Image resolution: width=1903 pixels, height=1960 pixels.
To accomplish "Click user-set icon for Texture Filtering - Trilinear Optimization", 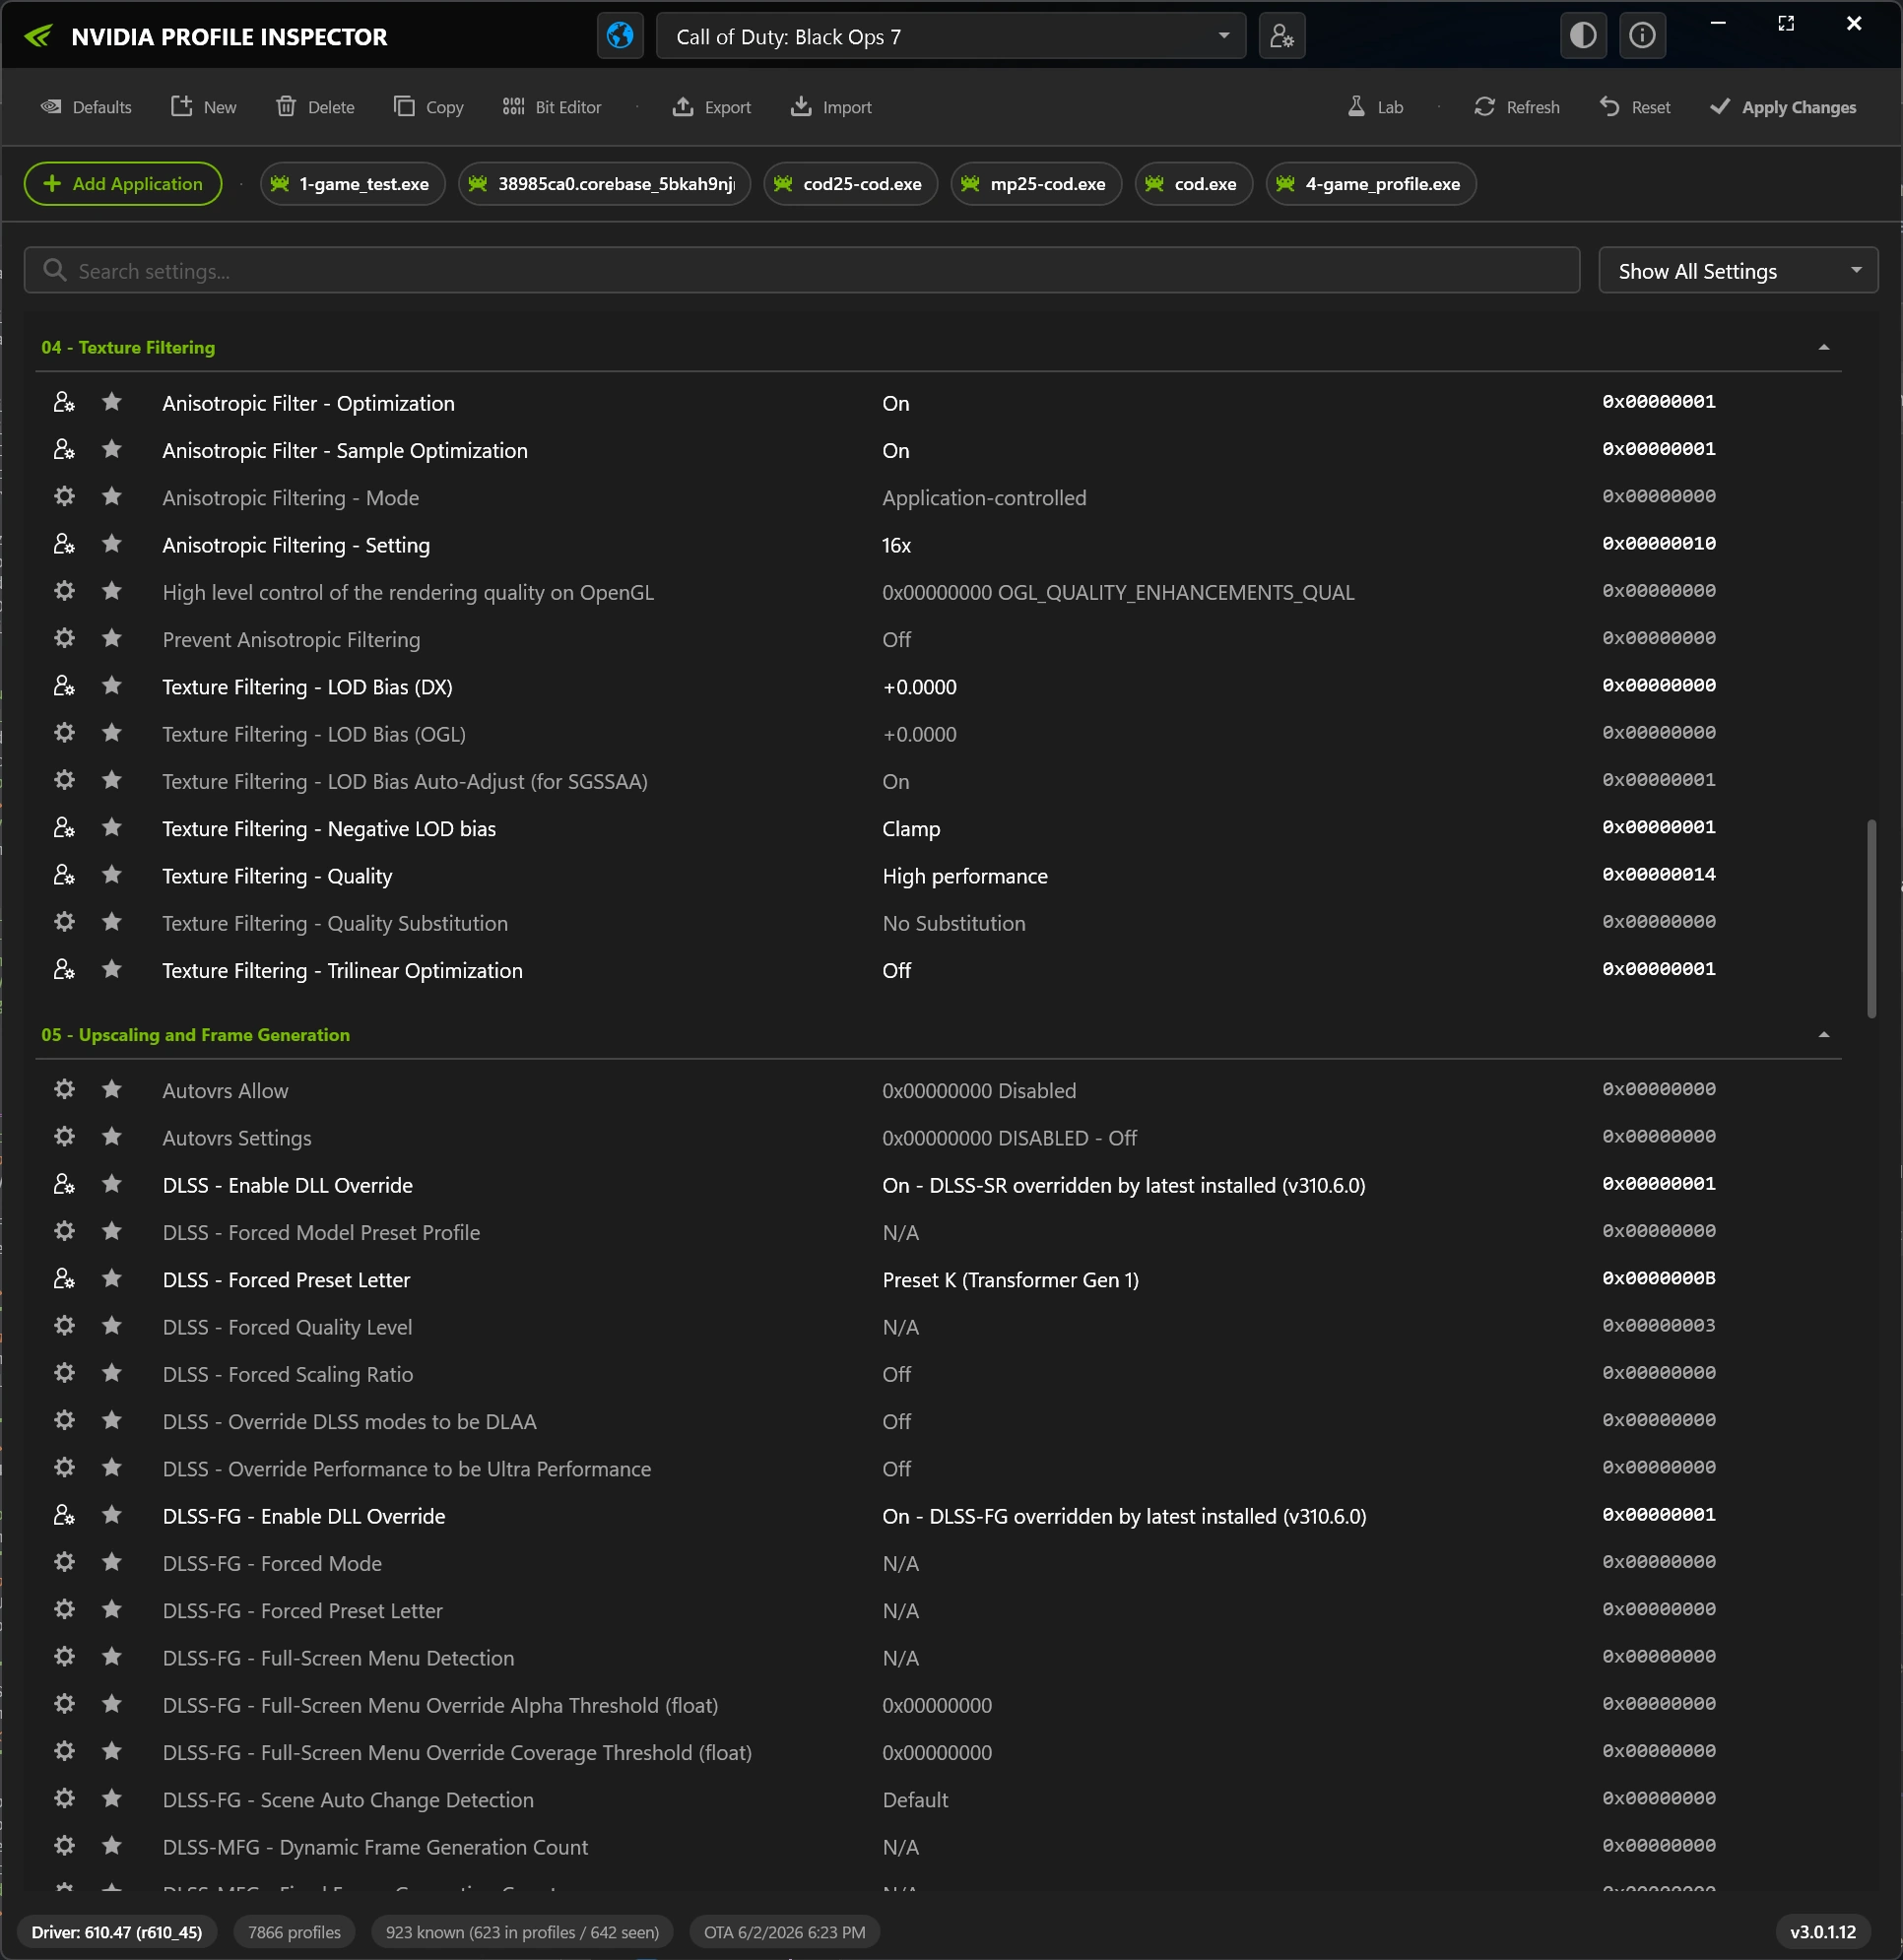I will [64, 970].
